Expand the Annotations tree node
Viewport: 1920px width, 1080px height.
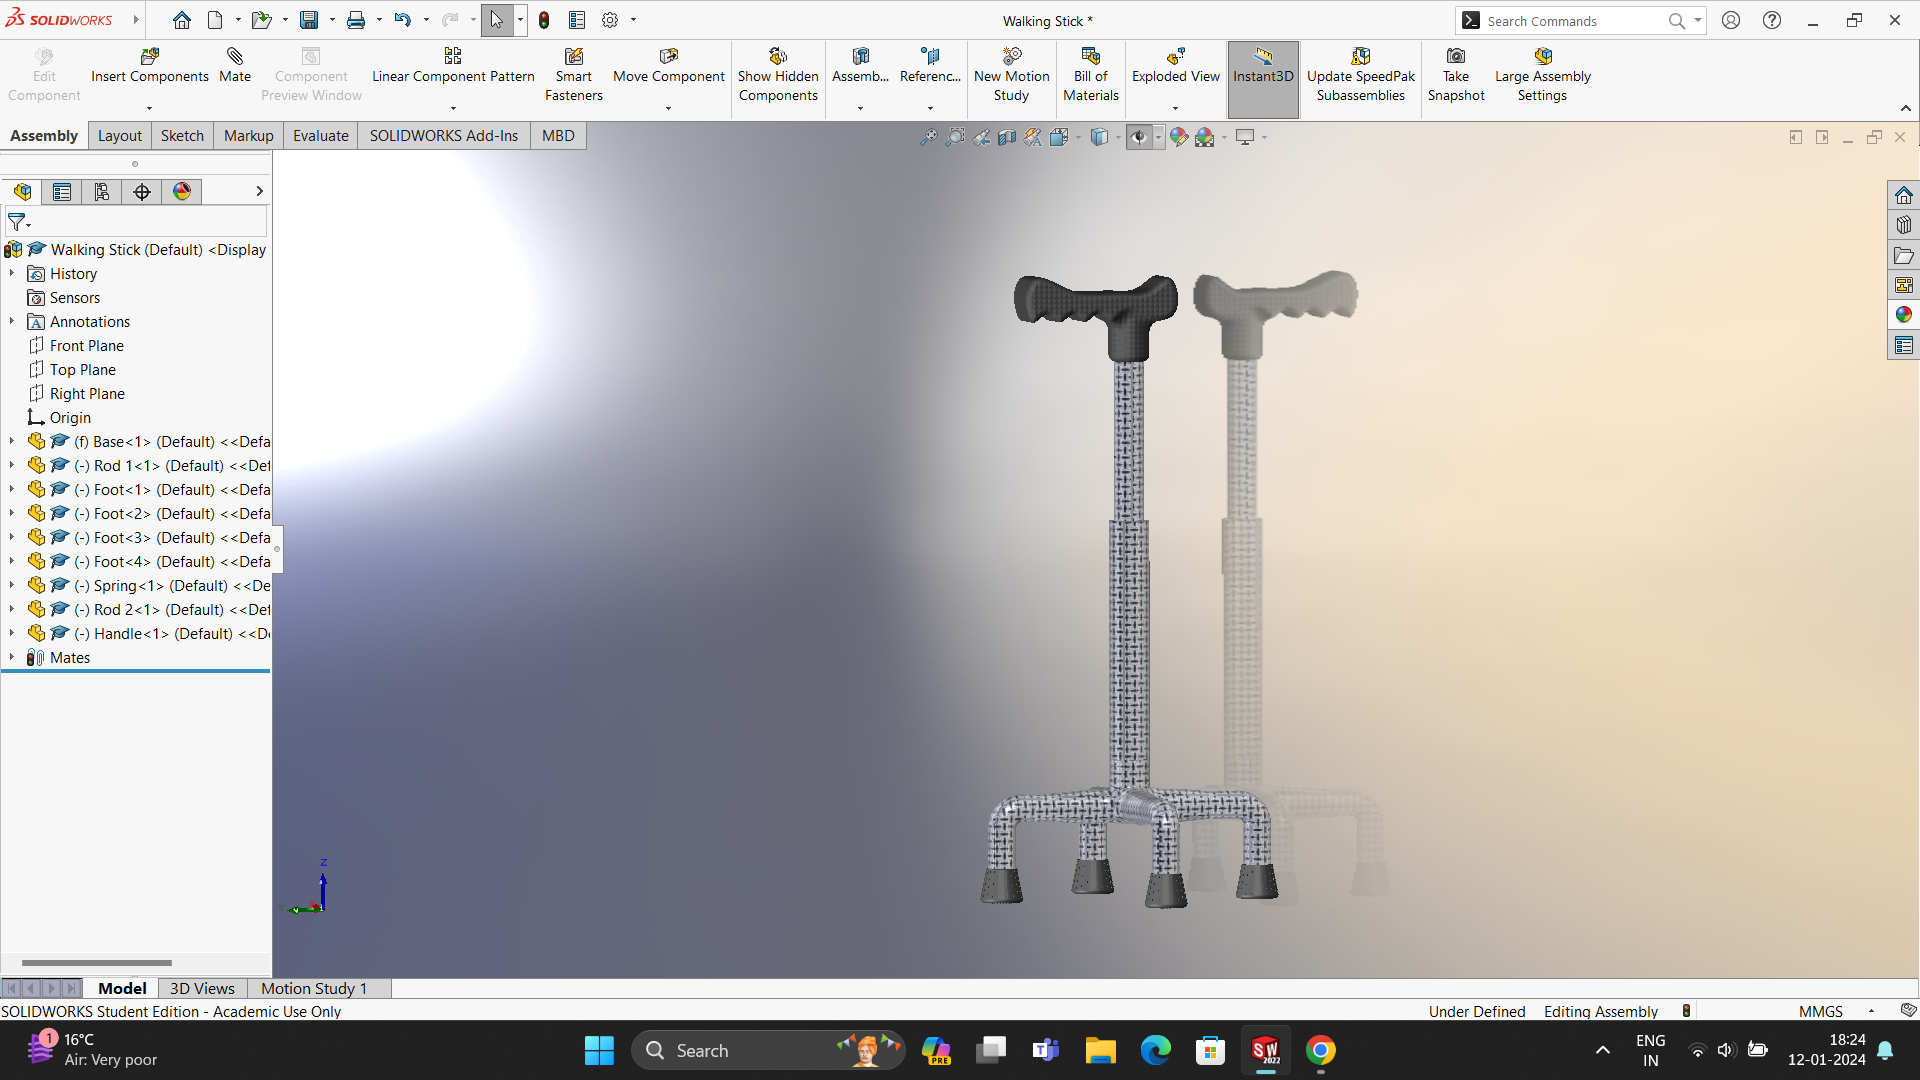(x=12, y=322)
